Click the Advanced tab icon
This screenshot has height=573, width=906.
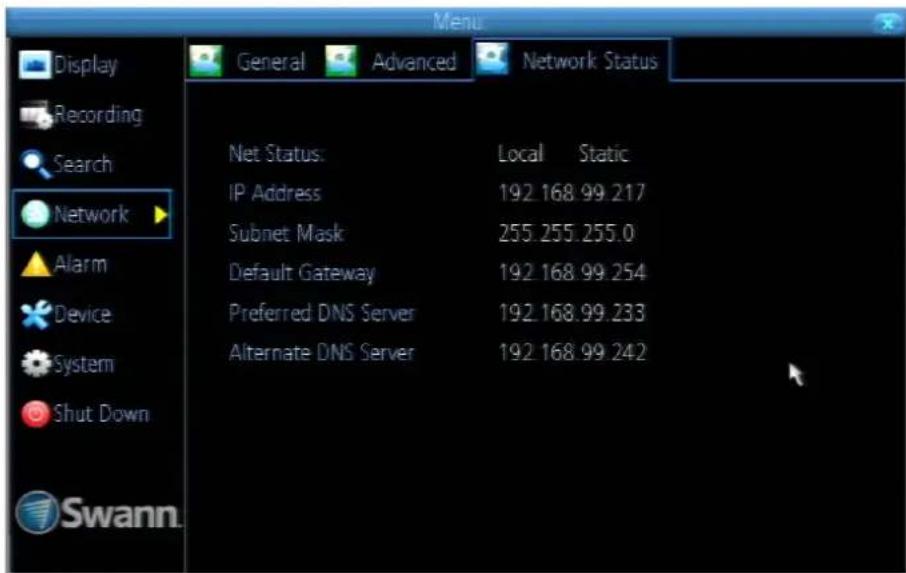click(341, 61)
